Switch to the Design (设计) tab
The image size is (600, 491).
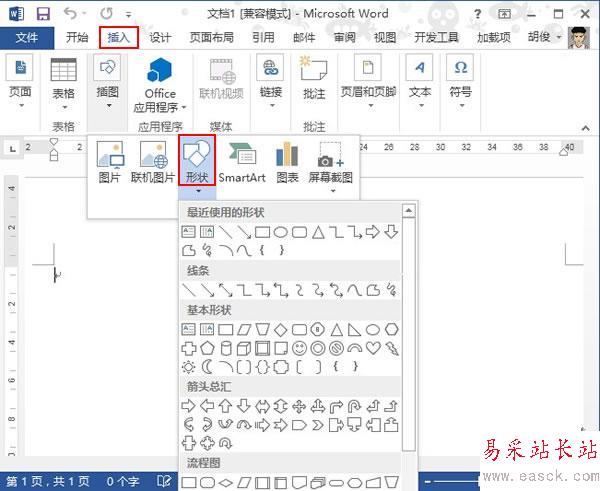pos(160,38)
